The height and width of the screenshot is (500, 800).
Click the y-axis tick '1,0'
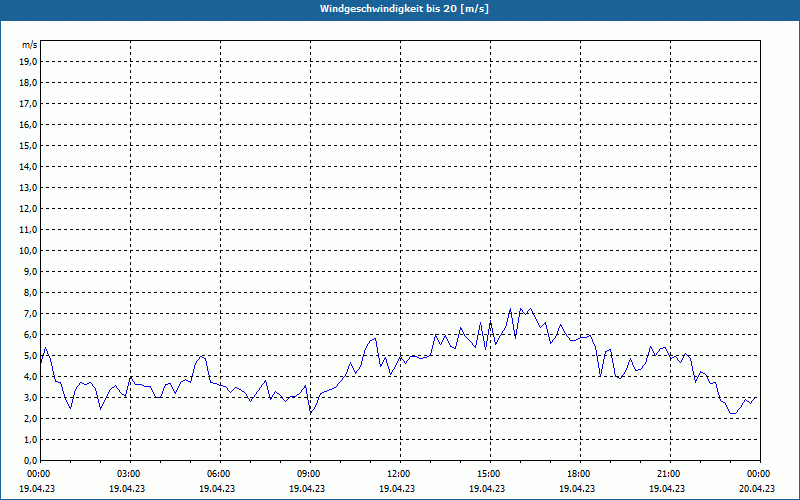pos(30,439)
